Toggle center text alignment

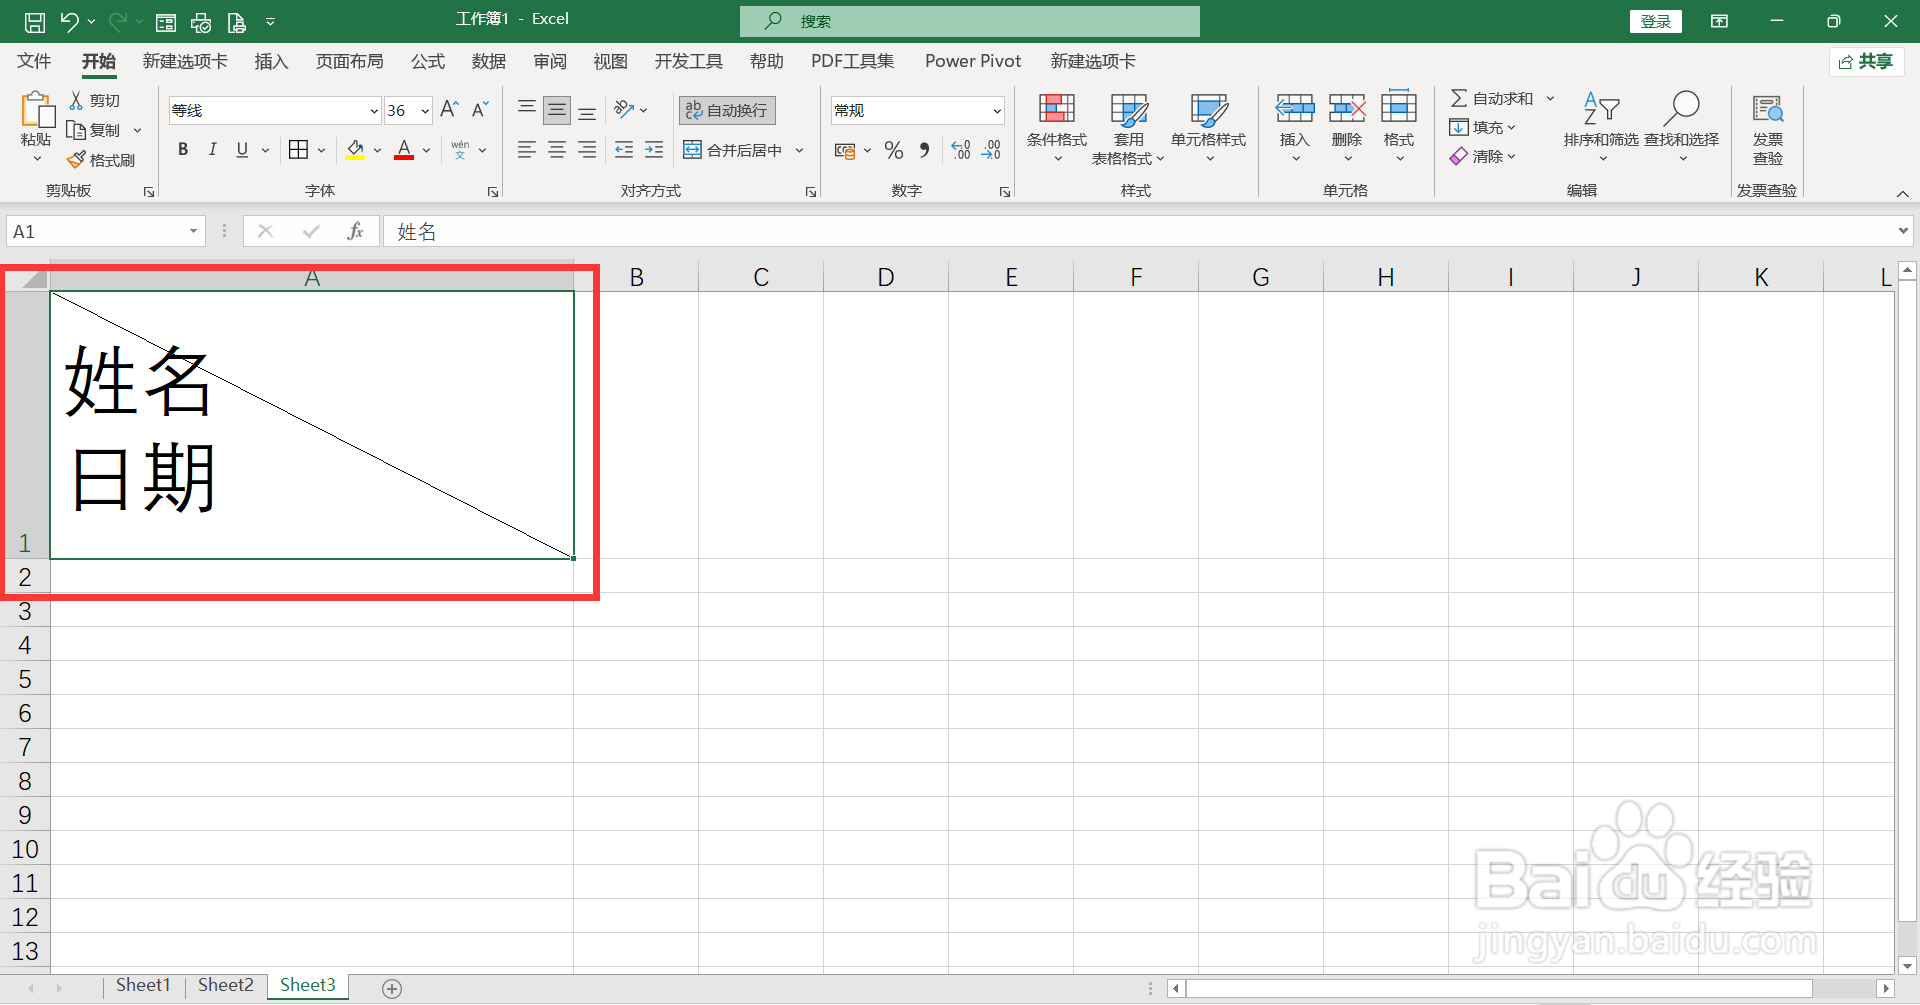[x=557, y=150]
